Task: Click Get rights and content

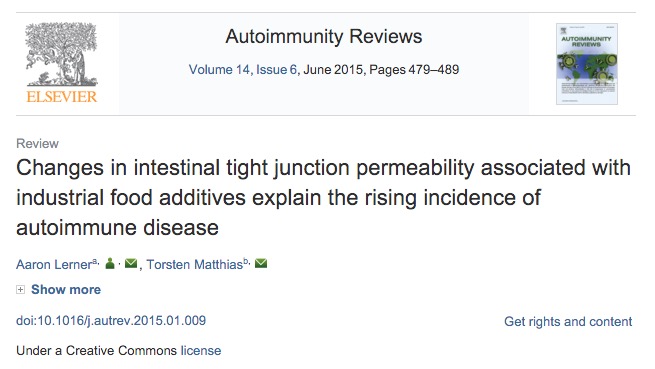Action: (x=568, y=321)
